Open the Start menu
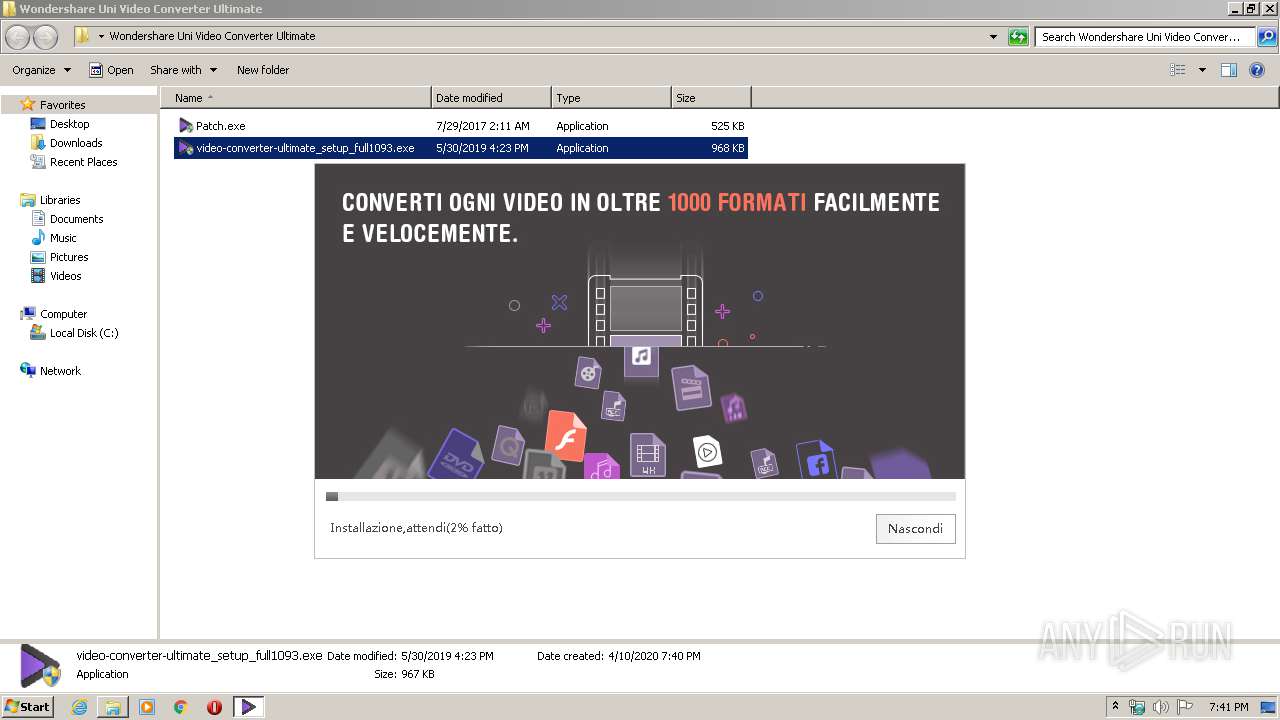The height and width of the screenshot is (720, 1280). [x=28, y=706]
